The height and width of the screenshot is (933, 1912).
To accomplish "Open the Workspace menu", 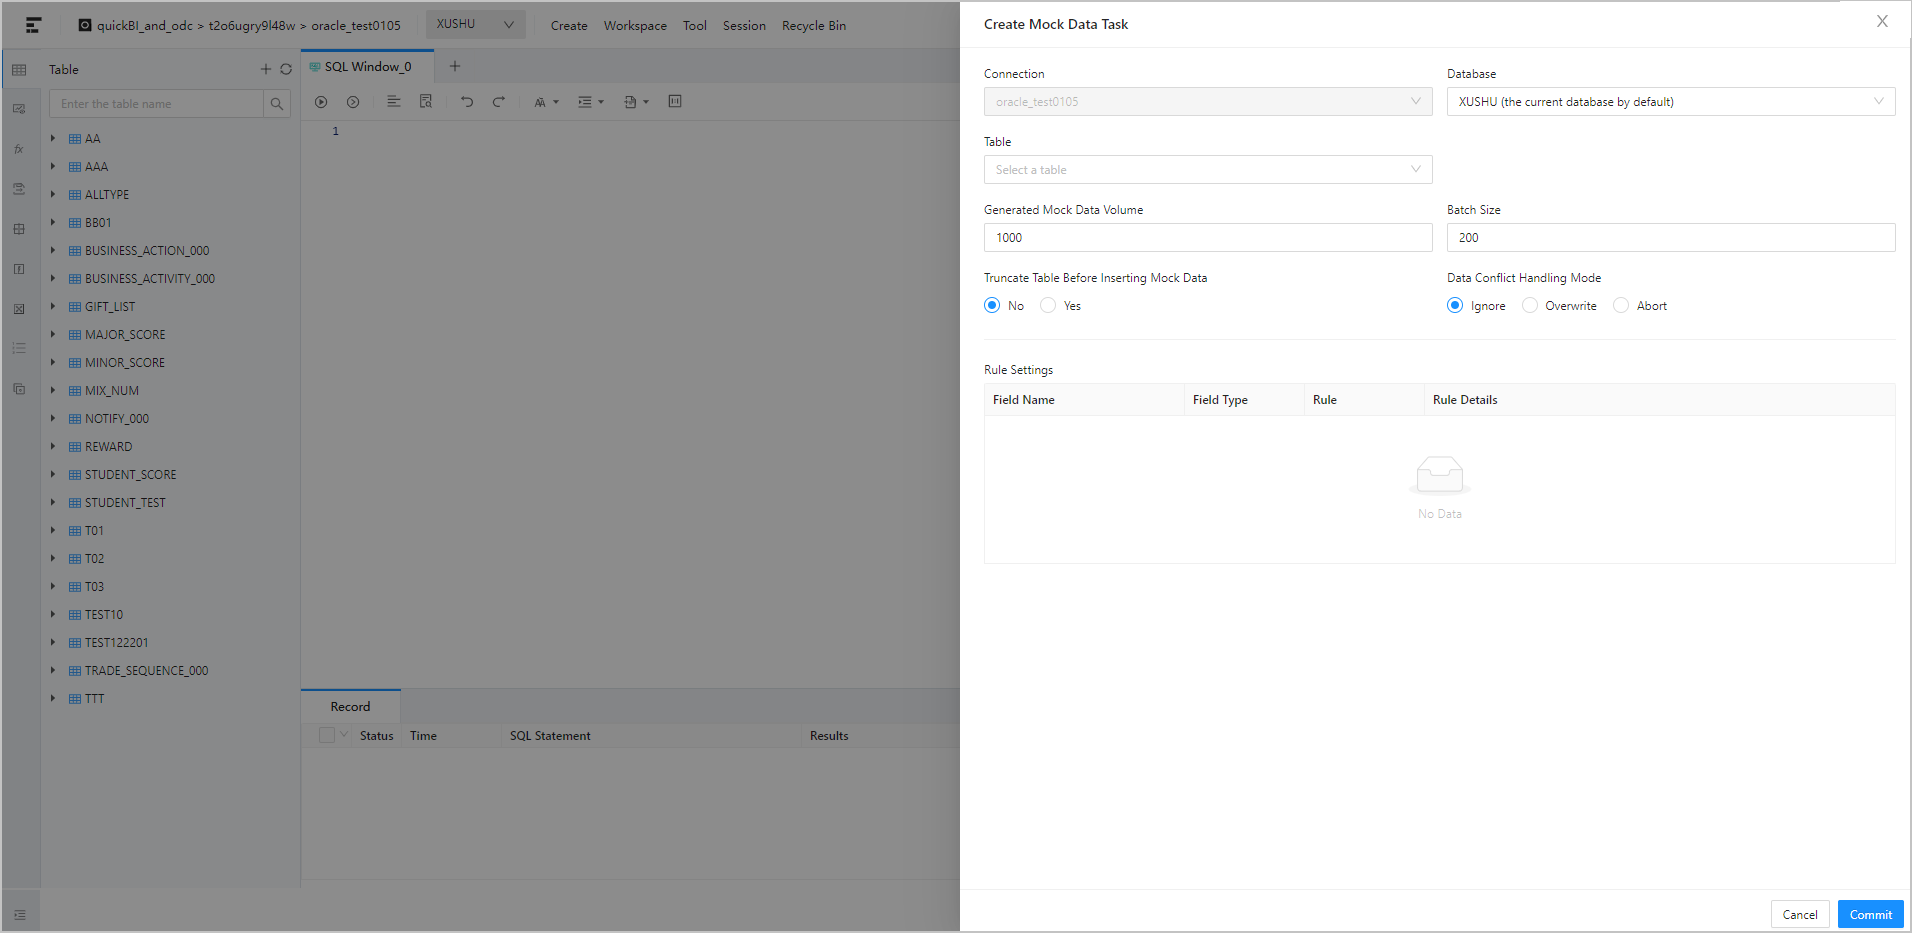I will 635,26.
